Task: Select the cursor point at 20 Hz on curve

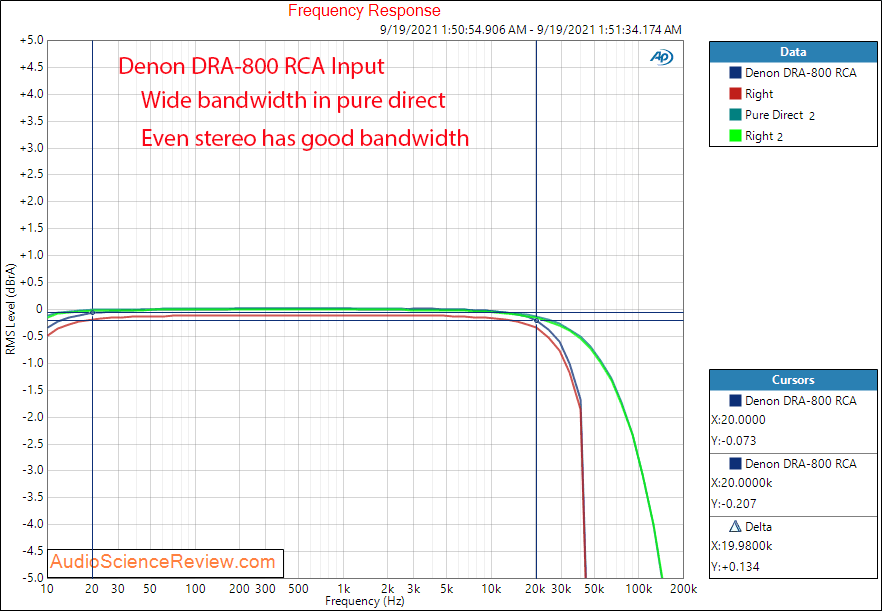Action: coord(92,312)
